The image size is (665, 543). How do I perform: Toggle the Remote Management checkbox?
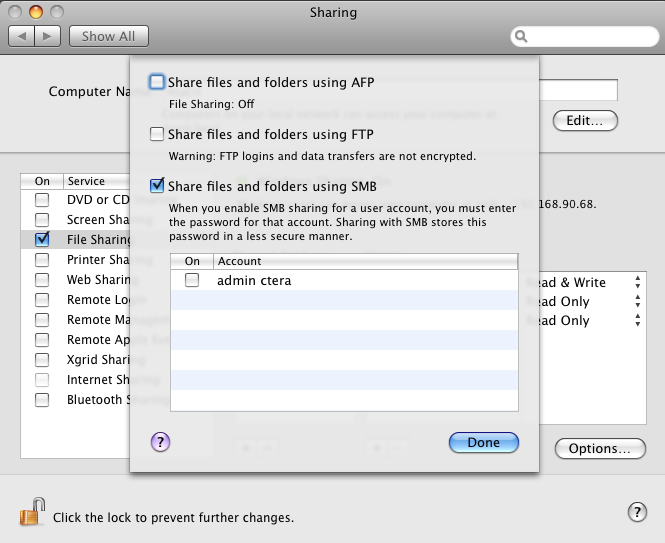tap(42, 319)
